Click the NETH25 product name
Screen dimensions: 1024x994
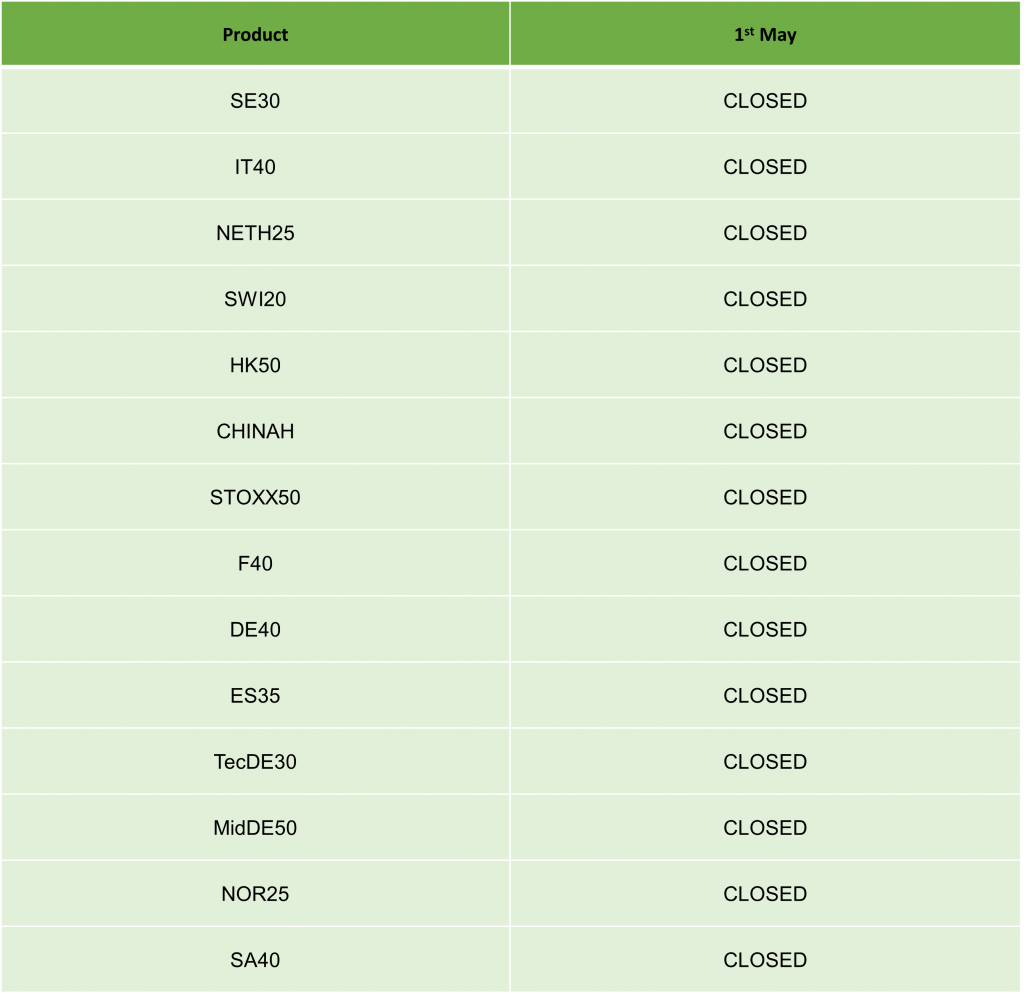(x=255, y=233)
